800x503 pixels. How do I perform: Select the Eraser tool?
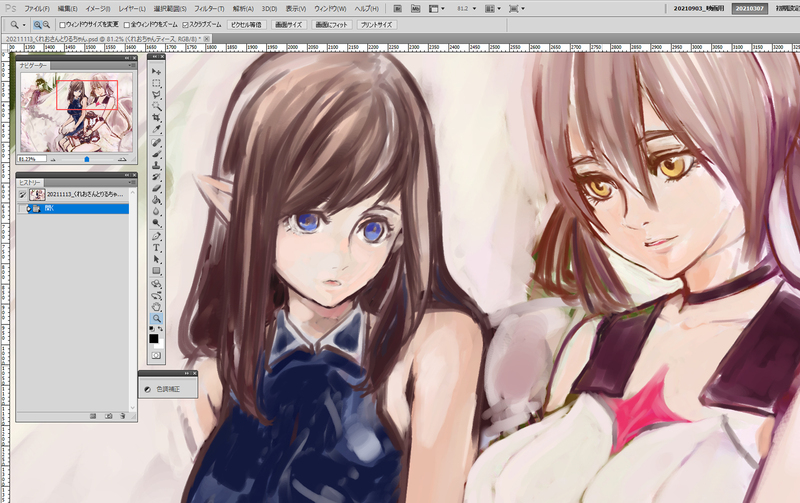point(157,188)
